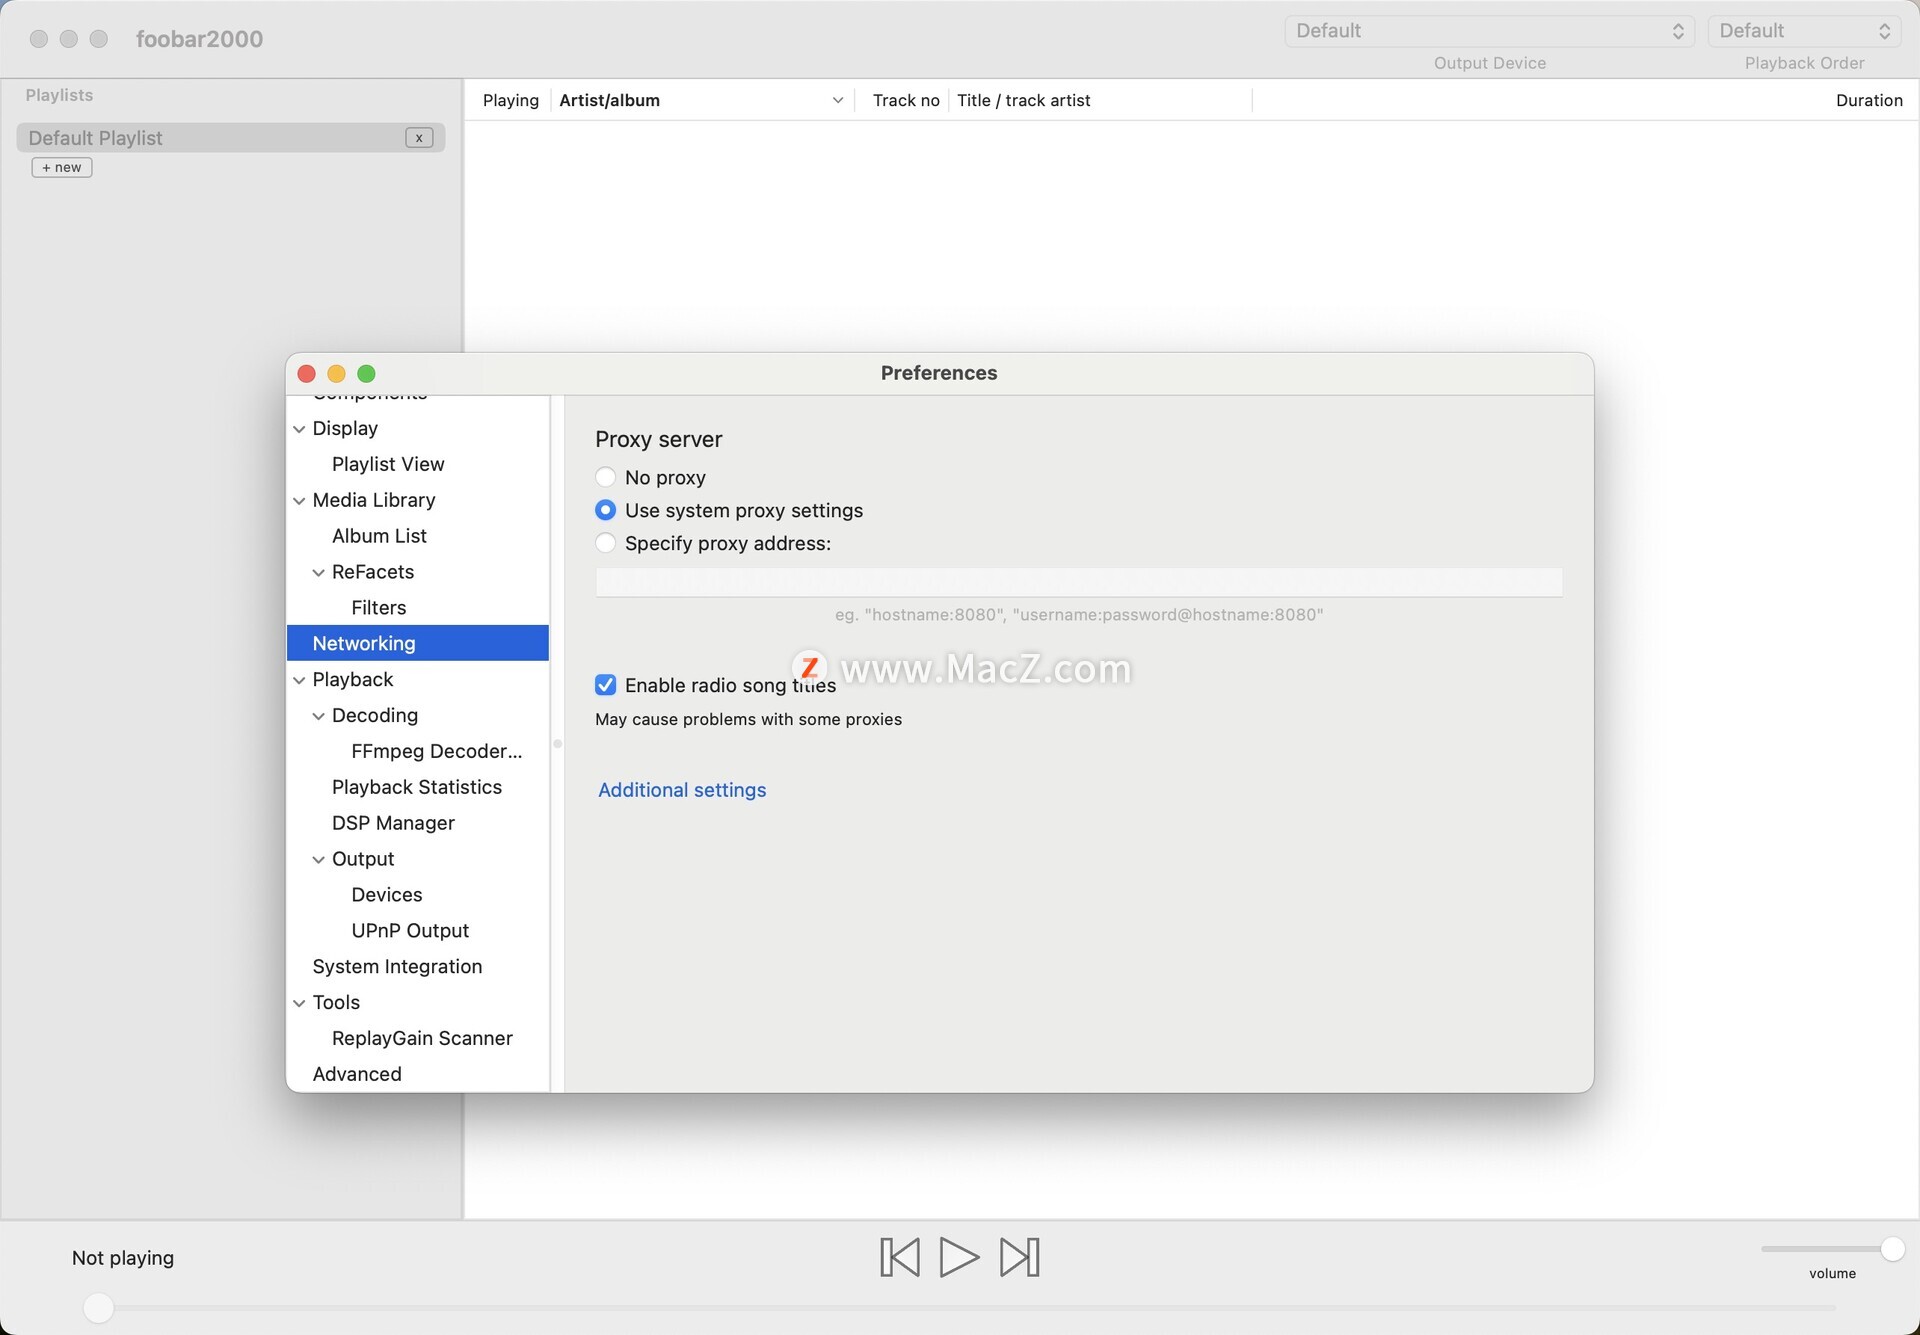The image size is (1920, 1335).
Task: Collapse the ReFacets tree node
Action: [x=318, y=573]
